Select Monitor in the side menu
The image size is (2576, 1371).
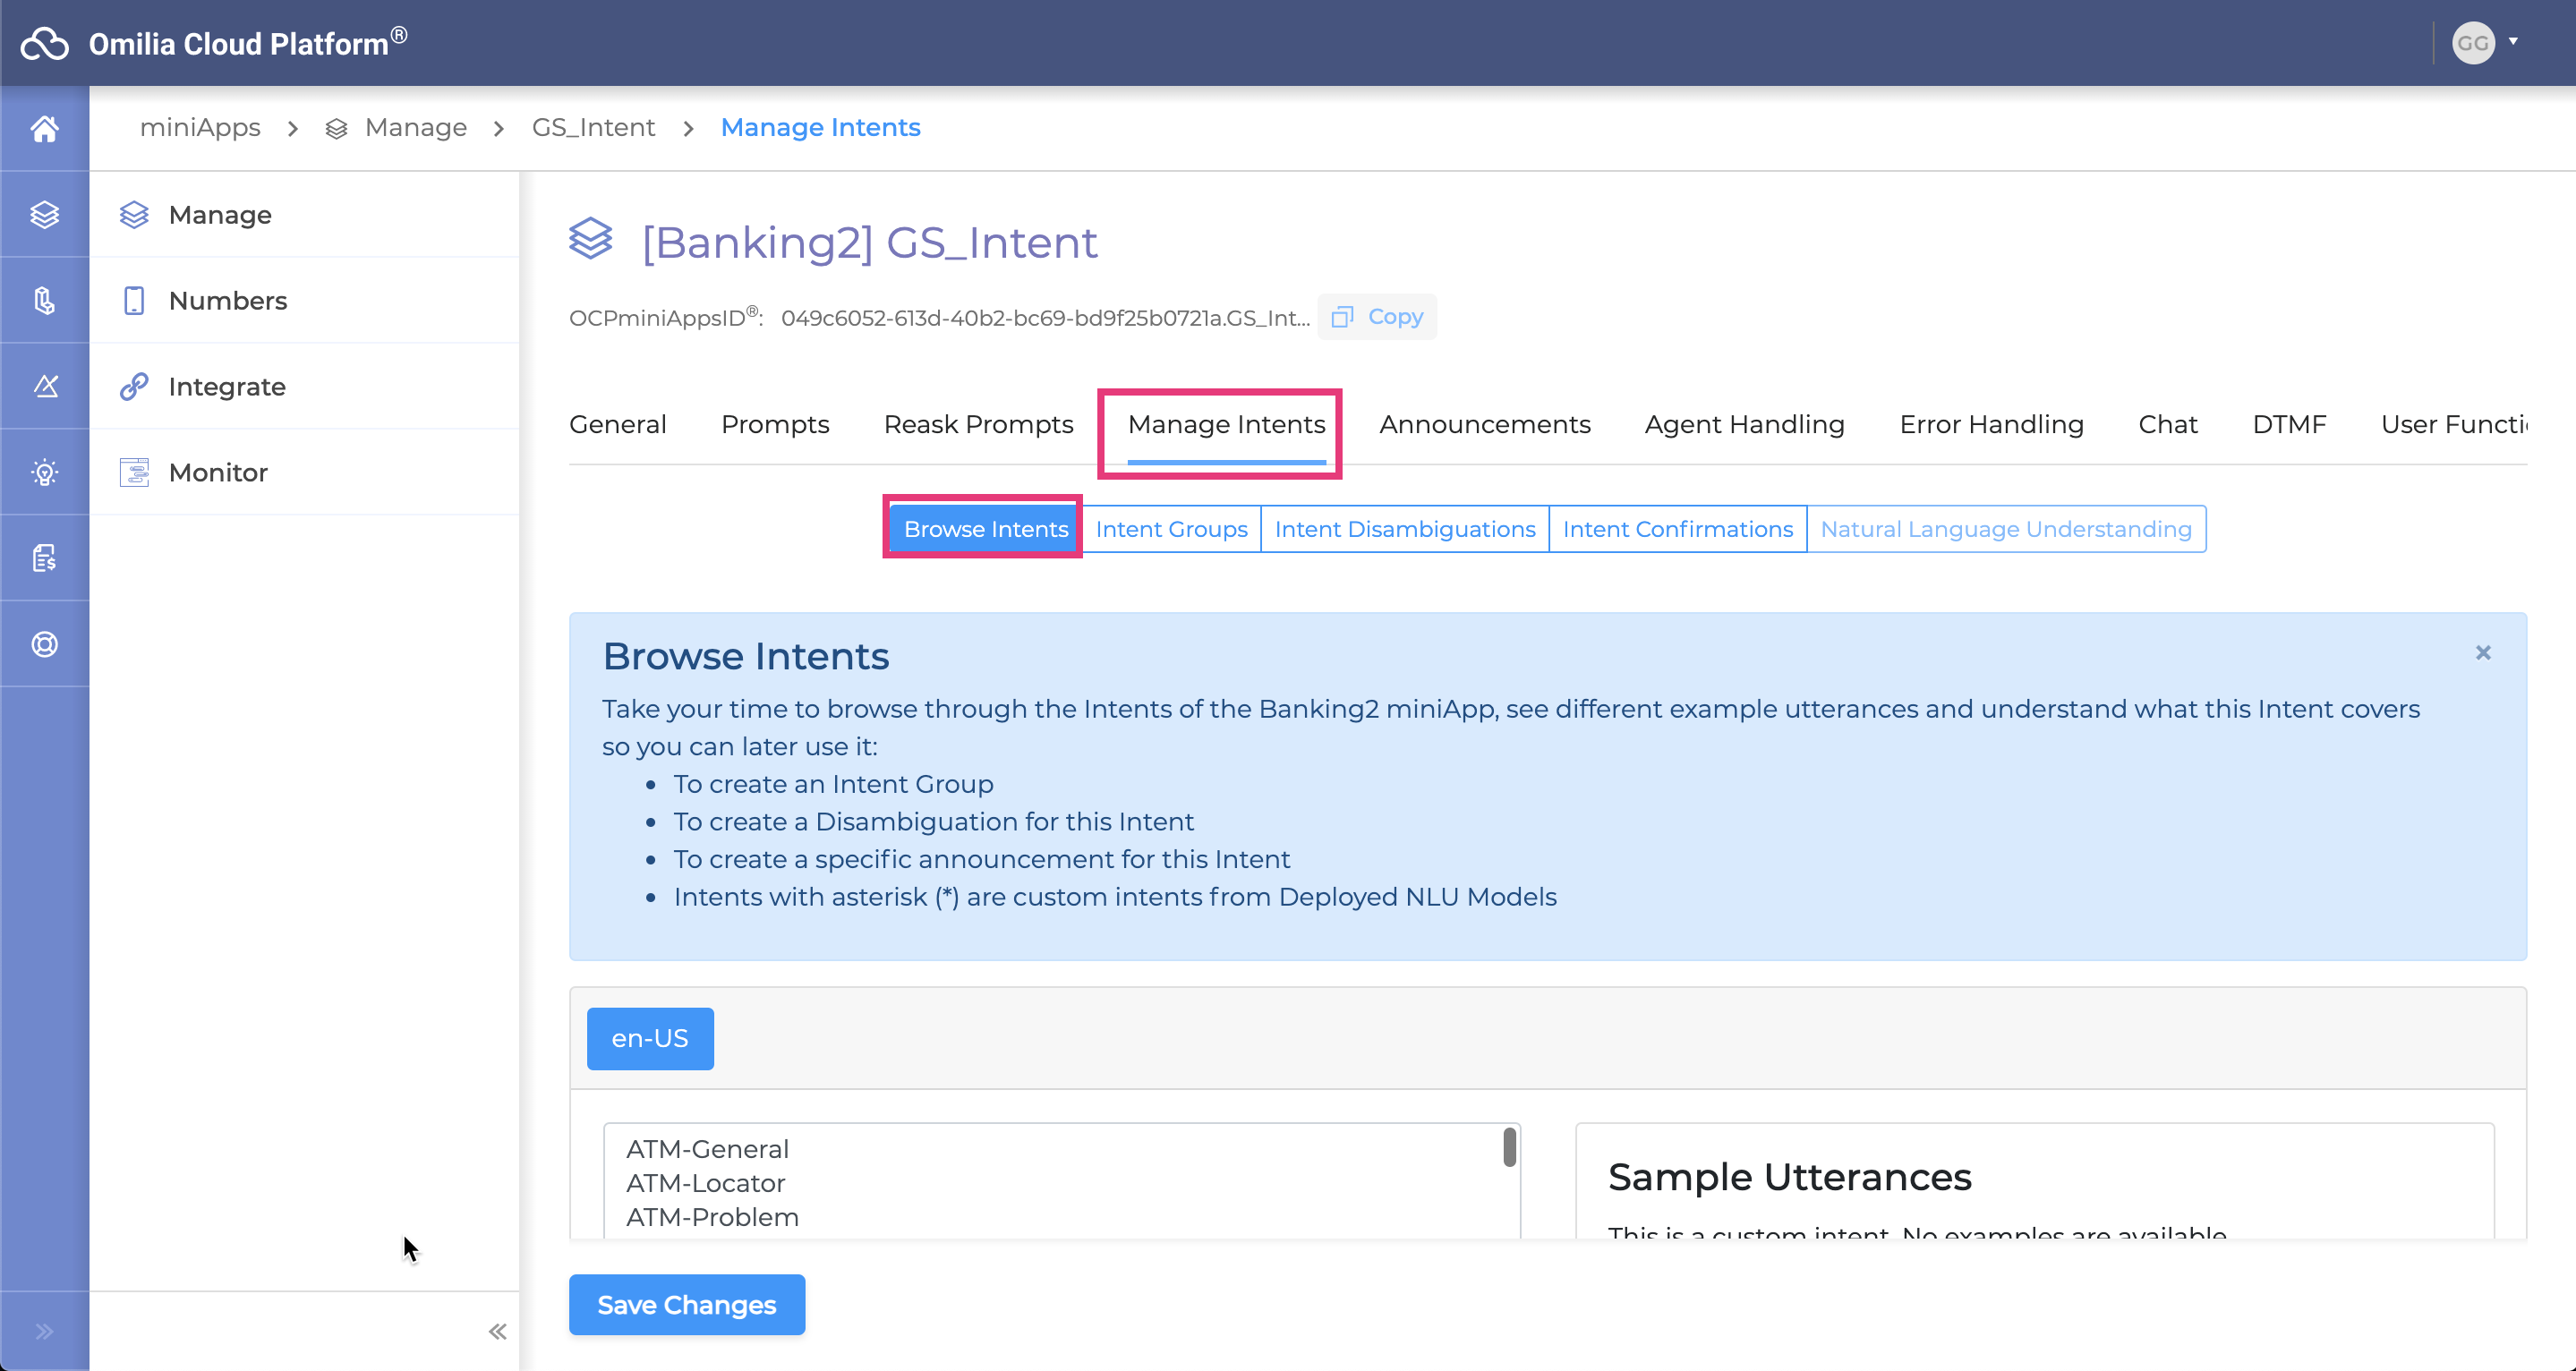click(x=304, y=472)
